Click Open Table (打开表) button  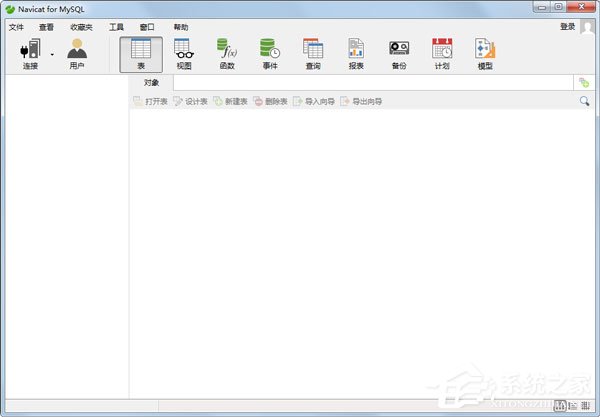[150, 101]
